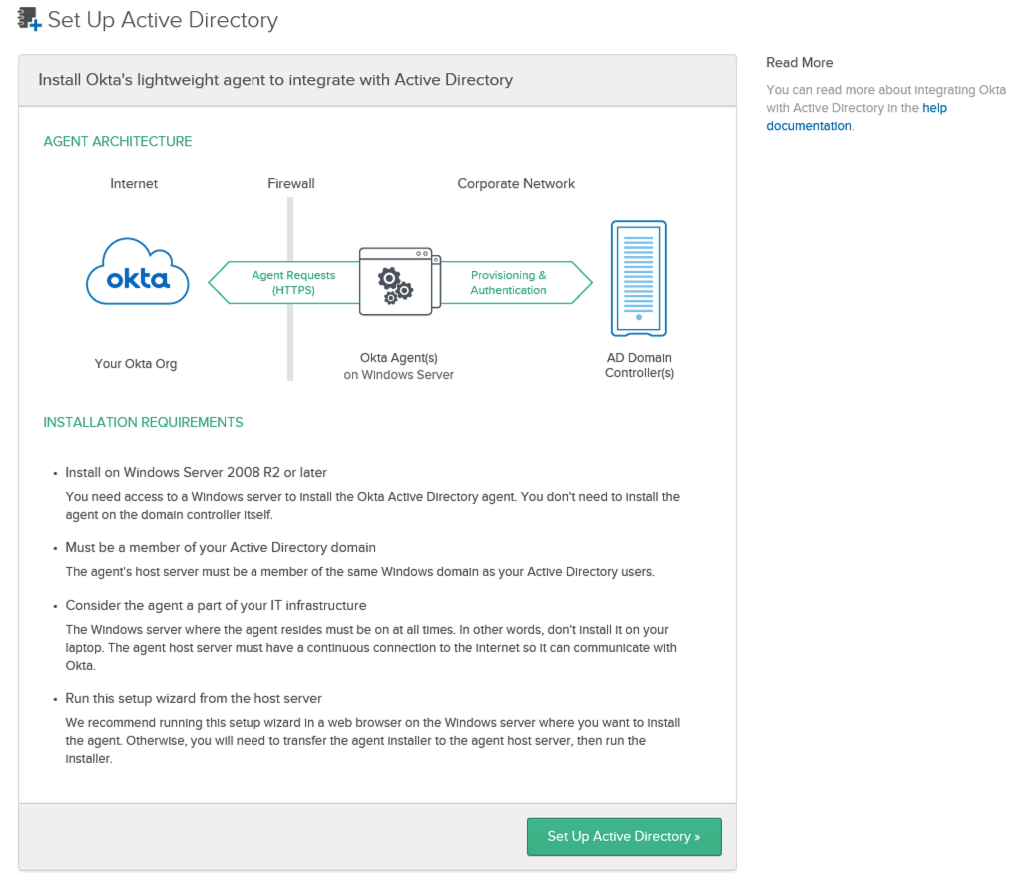Click the Corporate Network label
Viewport: 1027px width, 874px height.
(x=516, y=183)
